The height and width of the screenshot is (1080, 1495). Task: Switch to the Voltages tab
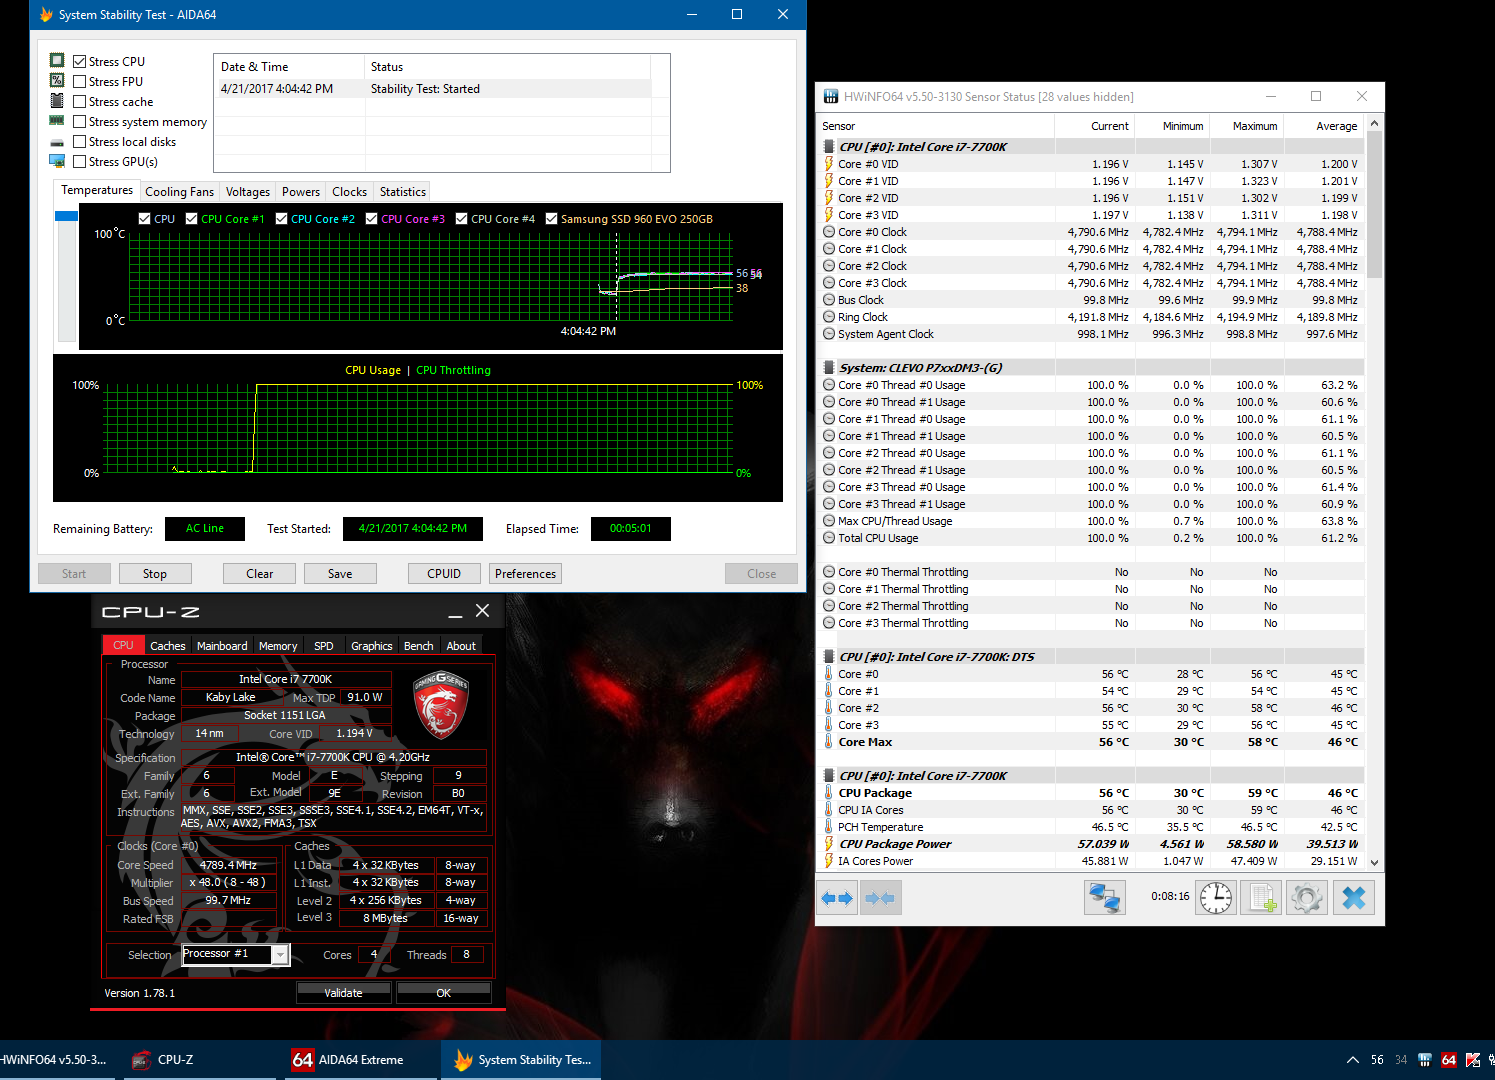click(248, 191)
